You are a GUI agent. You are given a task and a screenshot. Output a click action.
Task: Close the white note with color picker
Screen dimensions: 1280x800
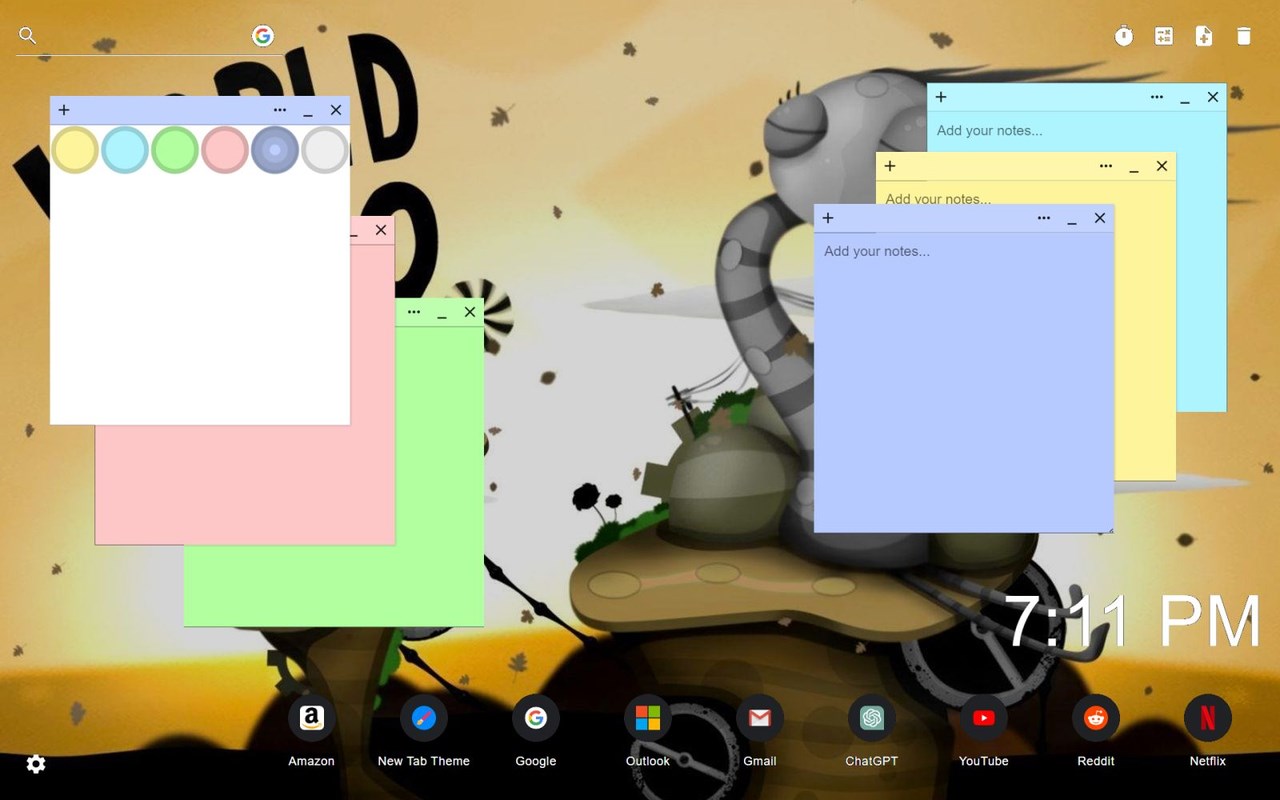click(336, 110)
